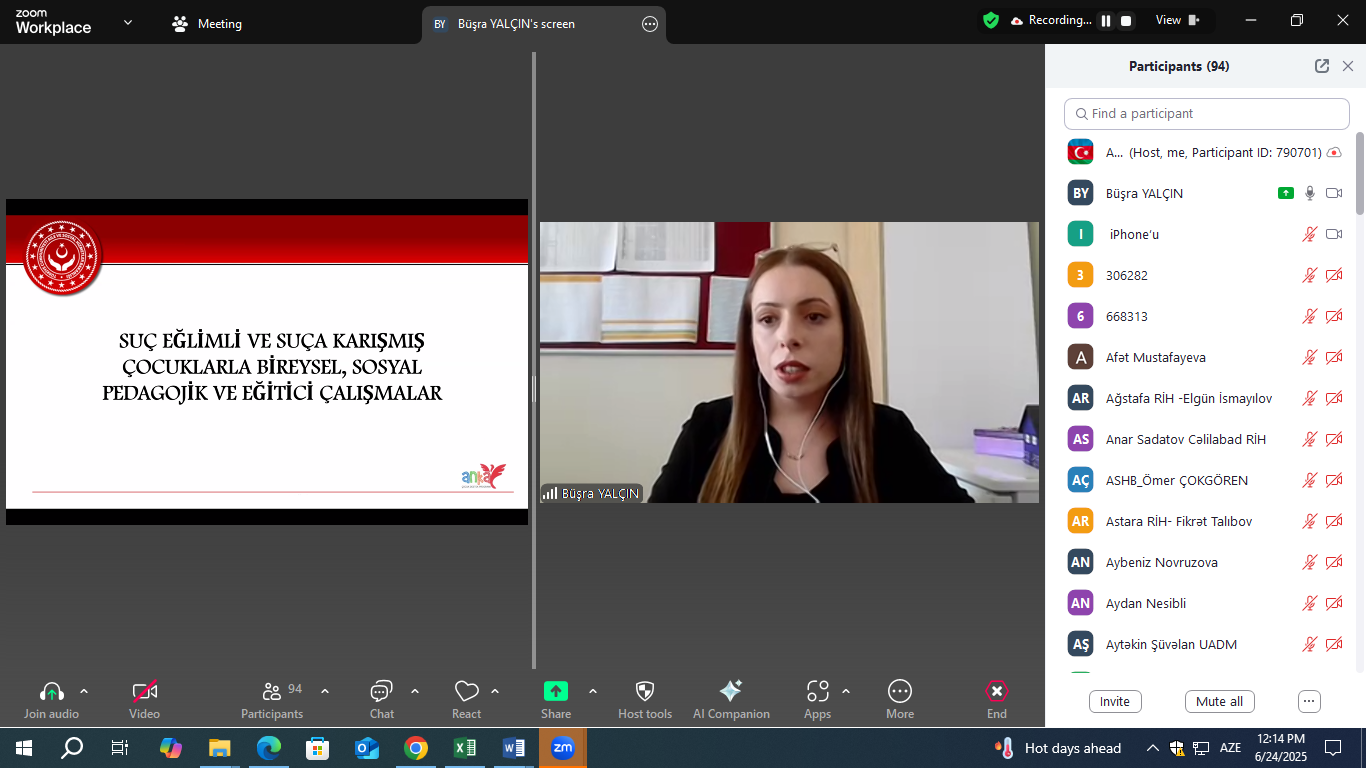Viewport: 1366px width, 768px height.
Task: Click the Find a participant field
Action: pyautogui.click(x=1207, y=114)
